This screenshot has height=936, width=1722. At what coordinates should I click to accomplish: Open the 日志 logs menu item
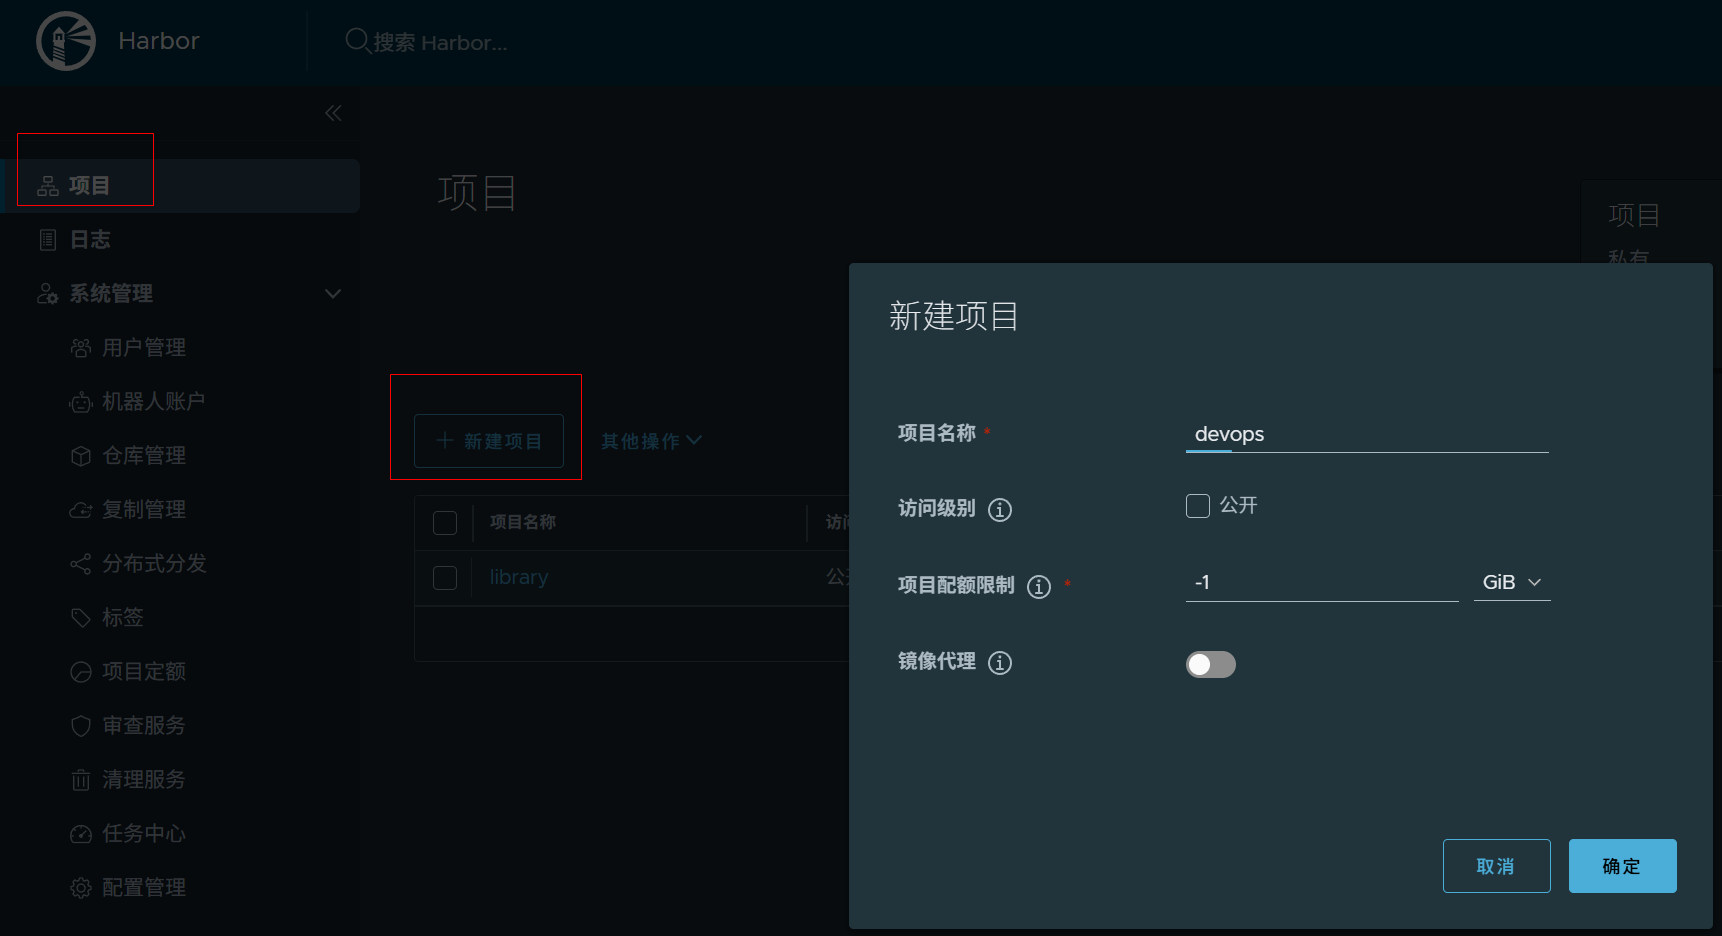90,240
